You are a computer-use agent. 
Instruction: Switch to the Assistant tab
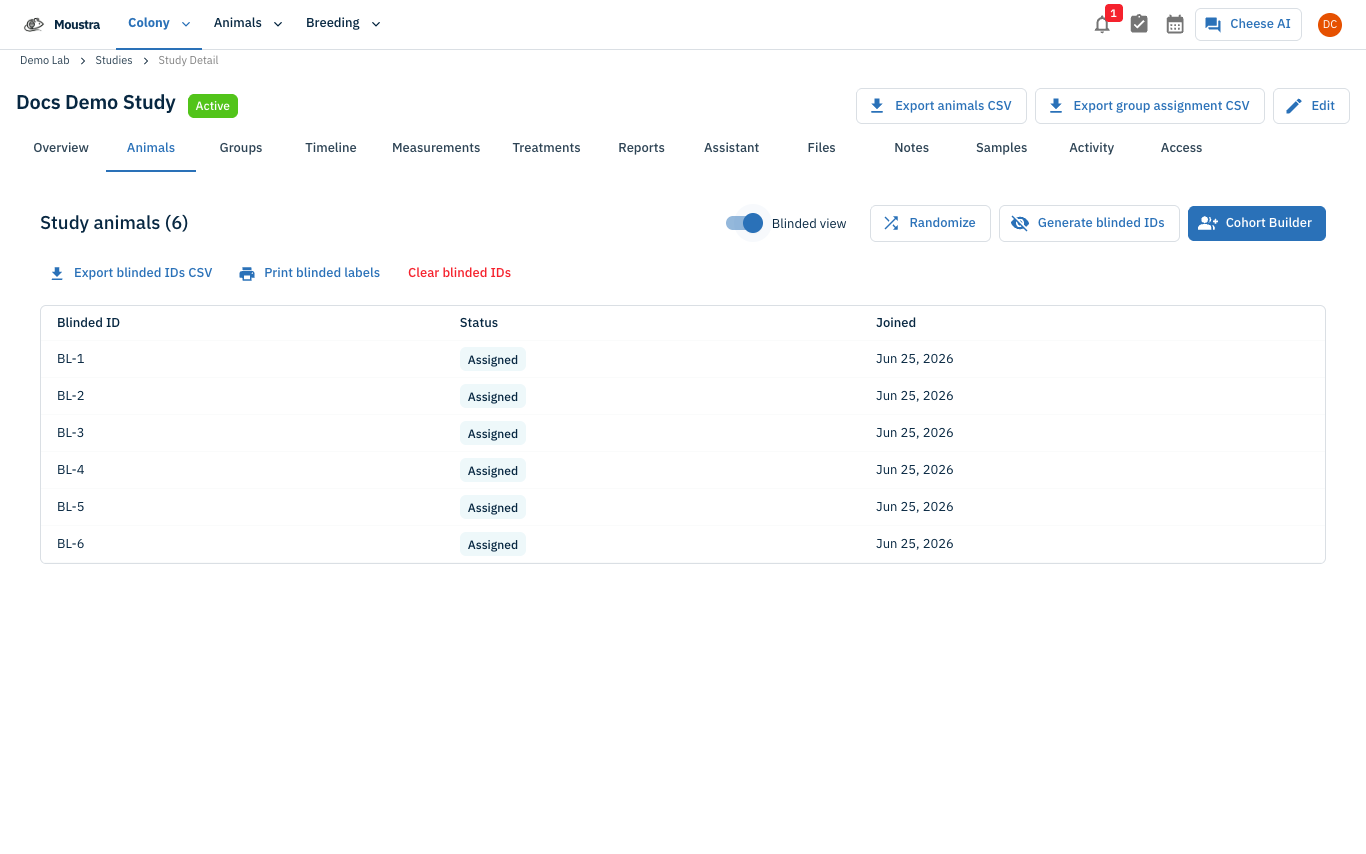[731, 148]
